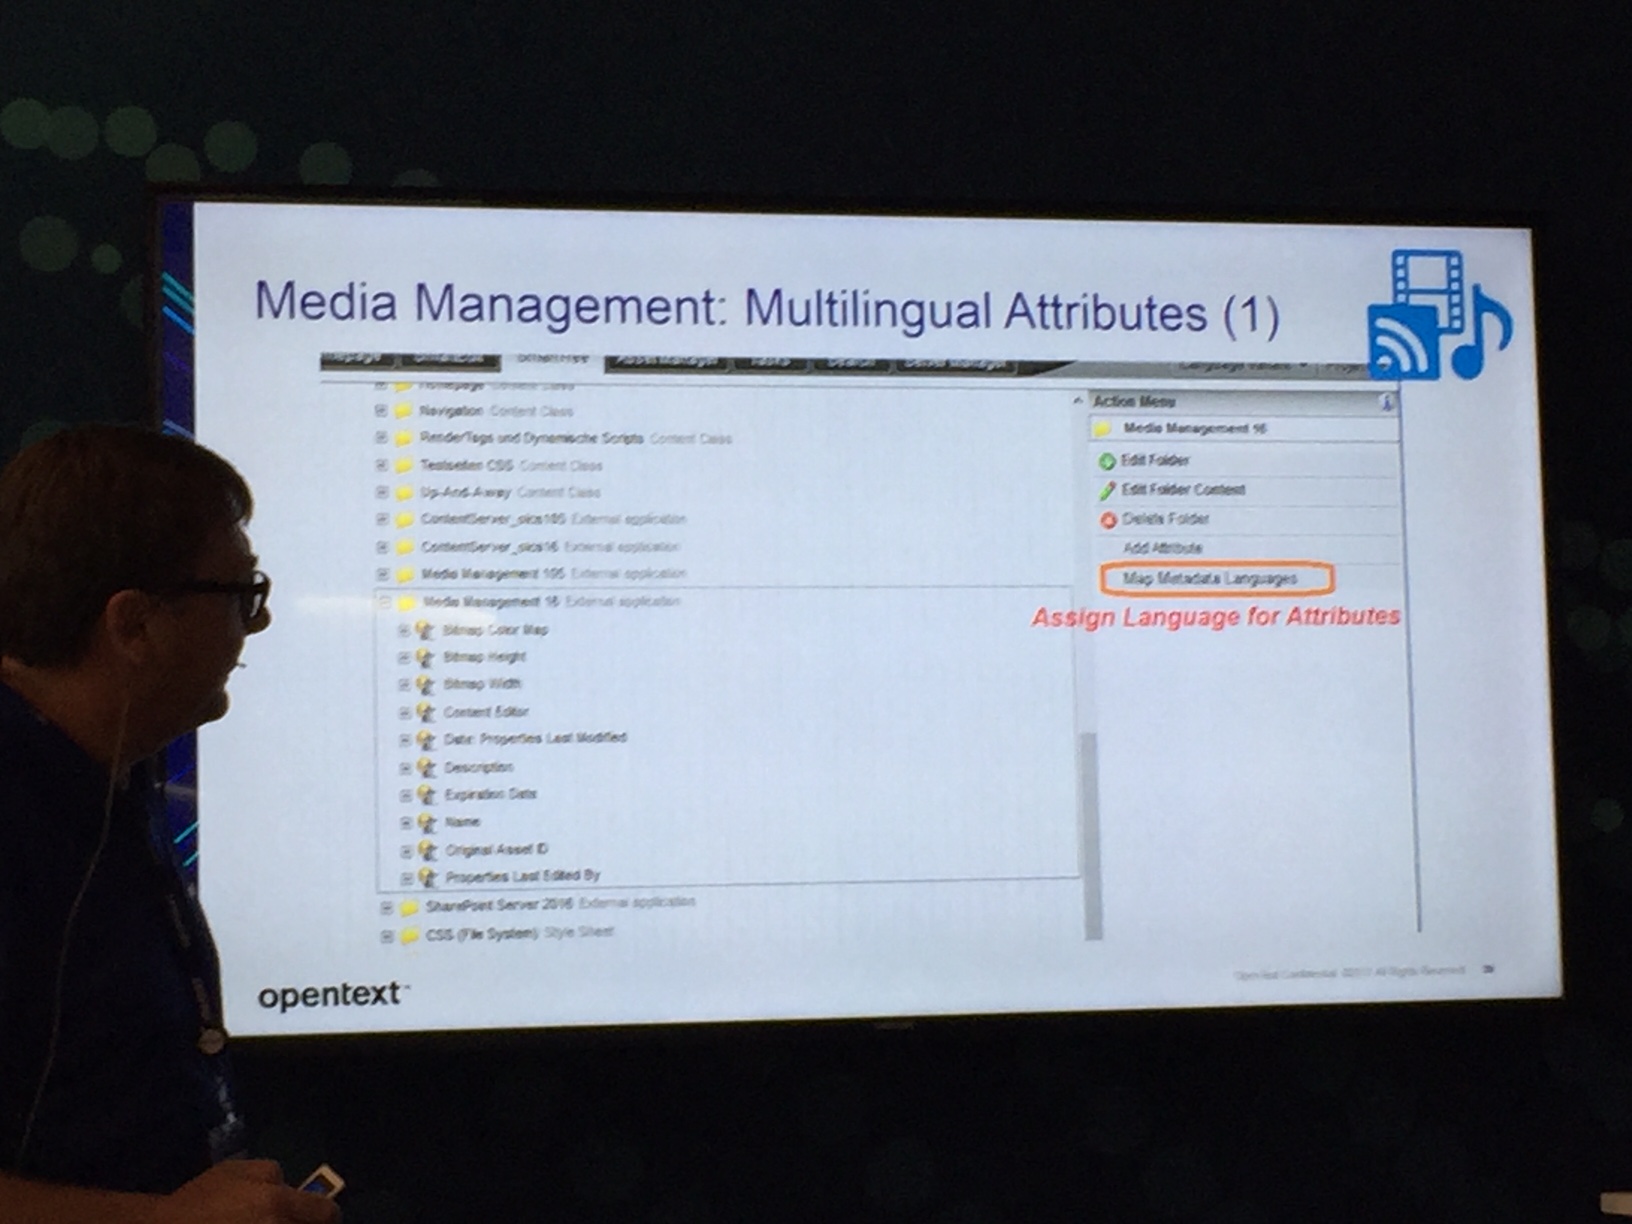
Task: Click the Expiration Date attribute icon
Action: (x=426, y=795)
